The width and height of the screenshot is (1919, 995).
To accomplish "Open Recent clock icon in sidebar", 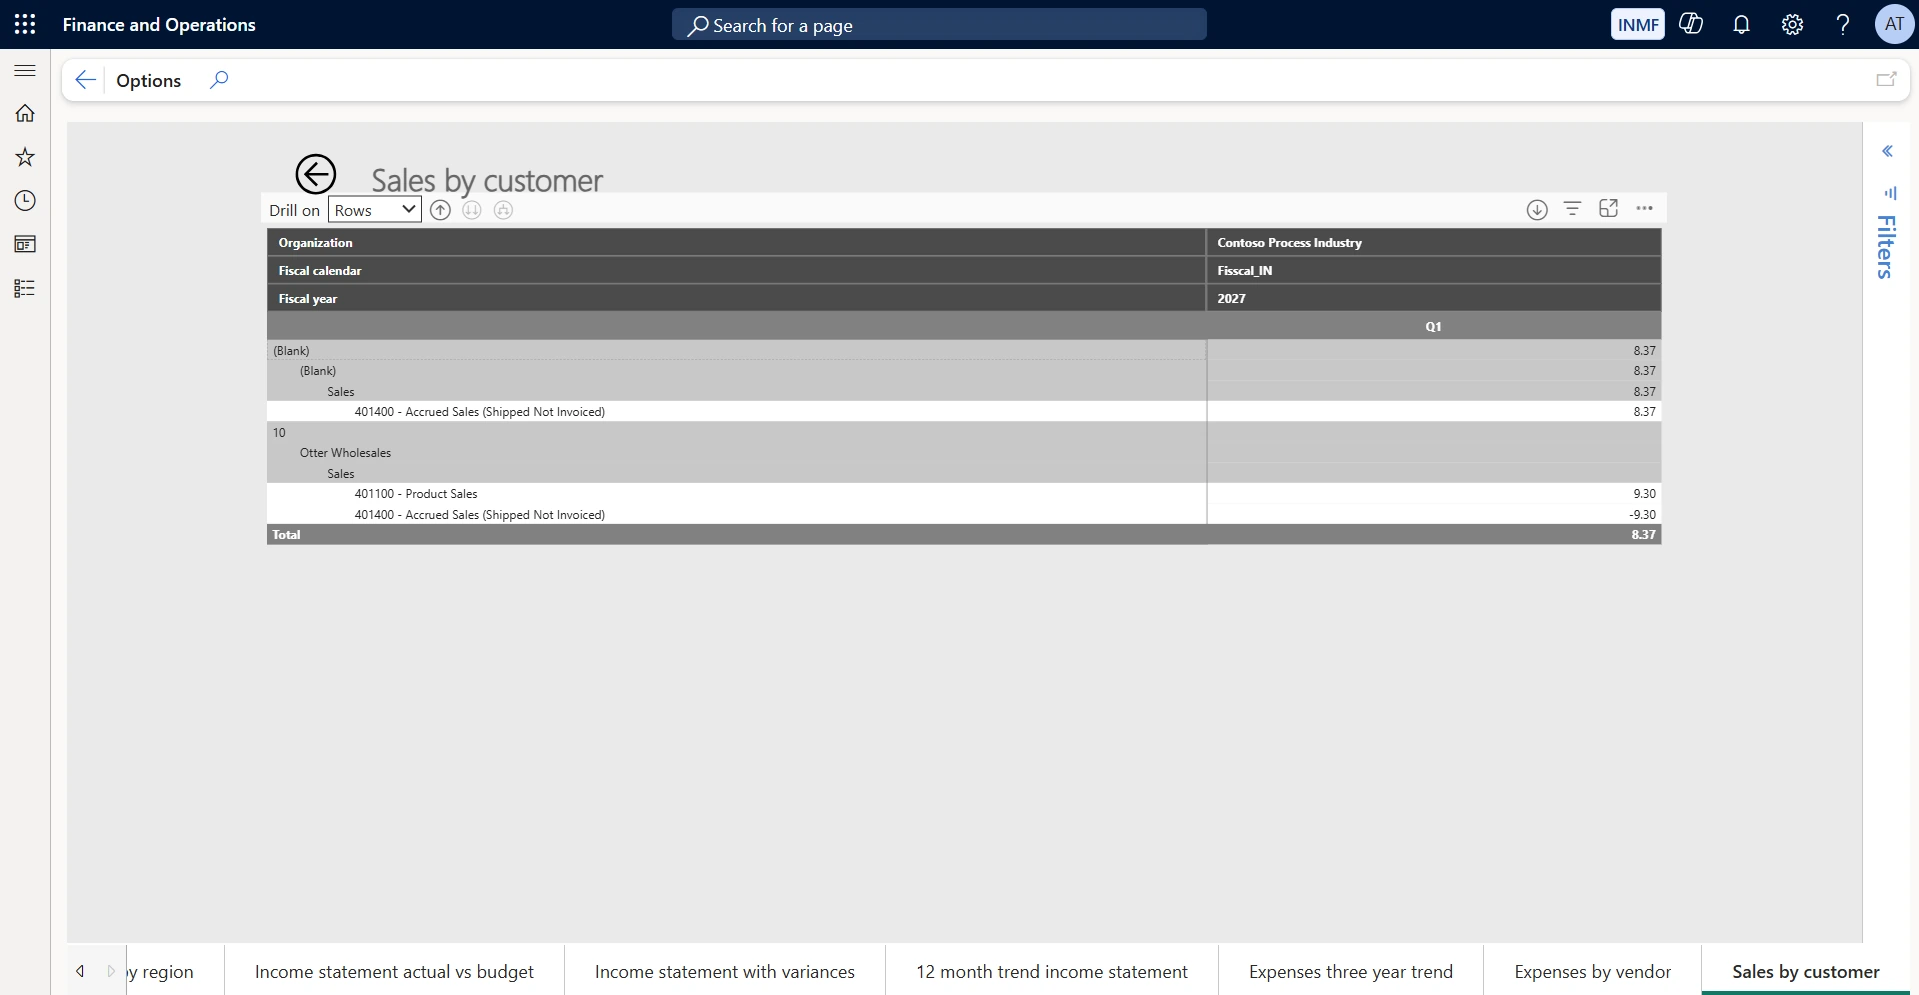I will 25,201.
